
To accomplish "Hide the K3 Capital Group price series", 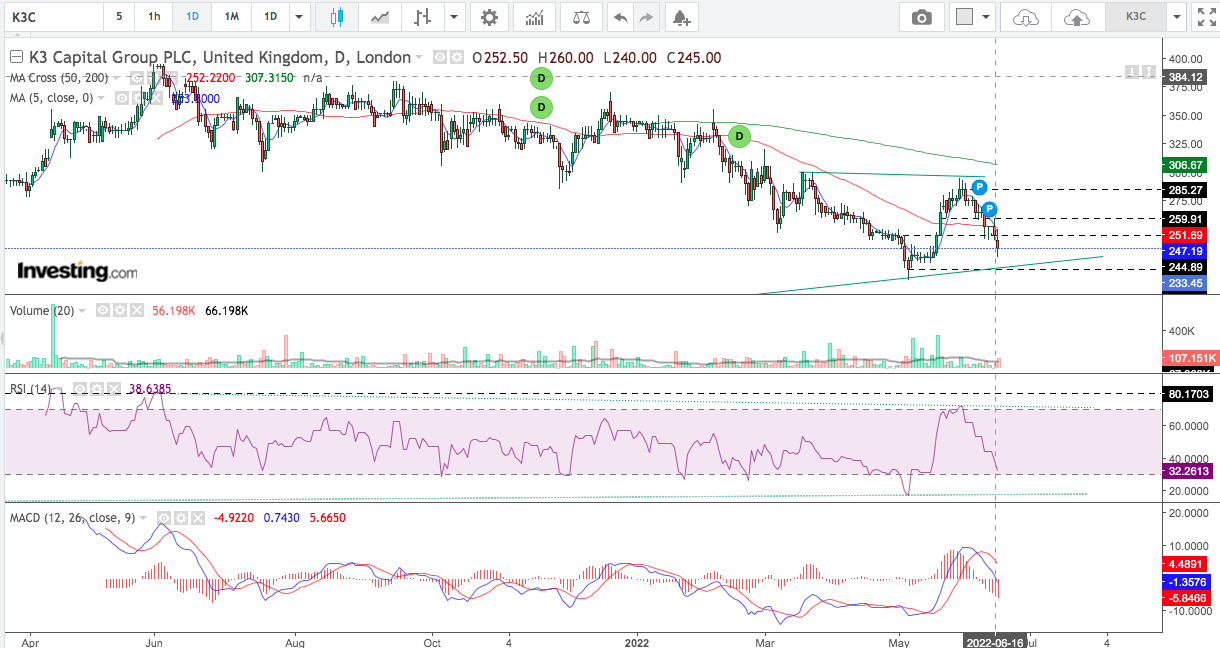I will pos(440,58).
